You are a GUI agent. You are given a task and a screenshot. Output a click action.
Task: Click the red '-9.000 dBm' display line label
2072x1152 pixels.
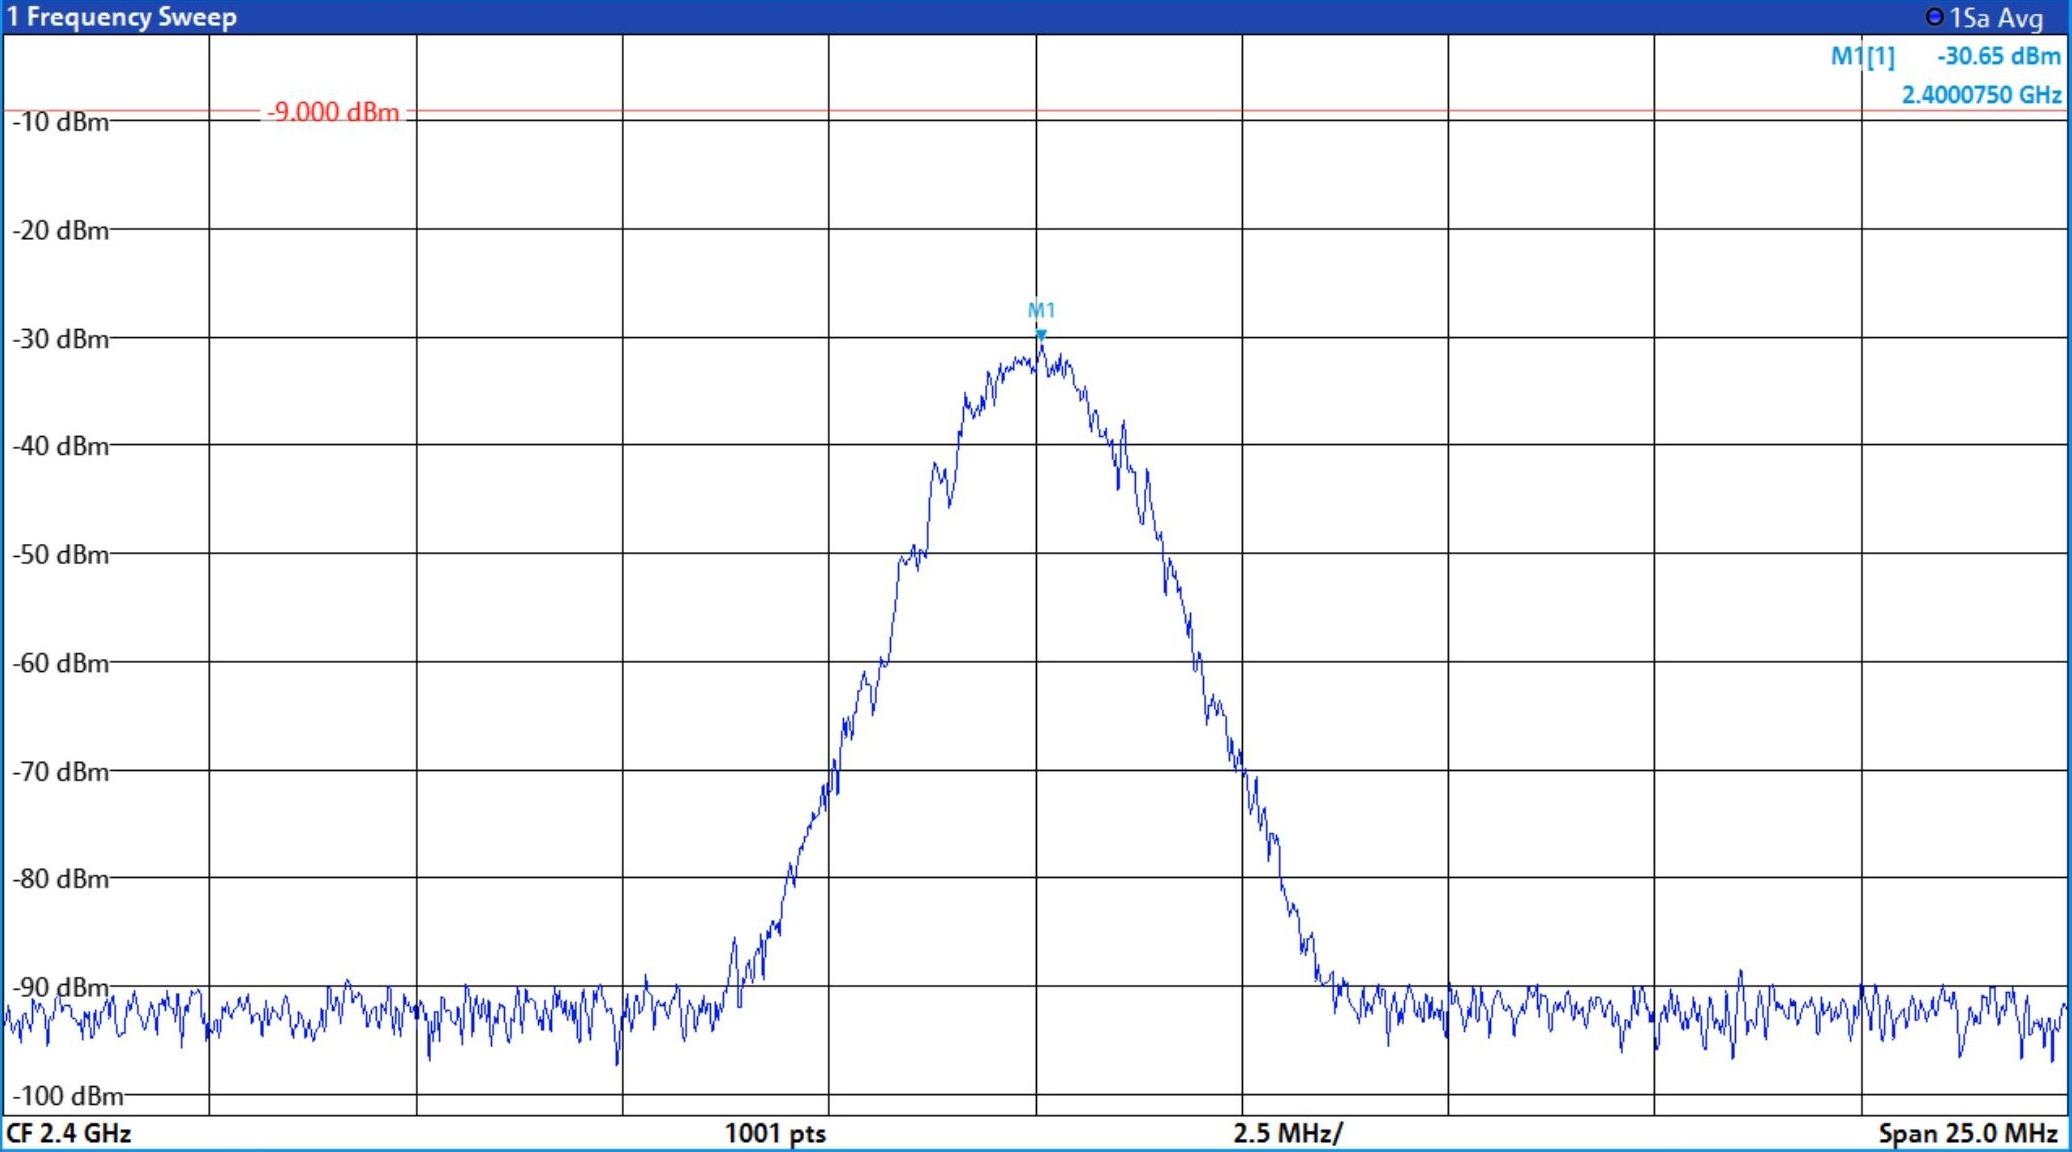pos(333,112)
